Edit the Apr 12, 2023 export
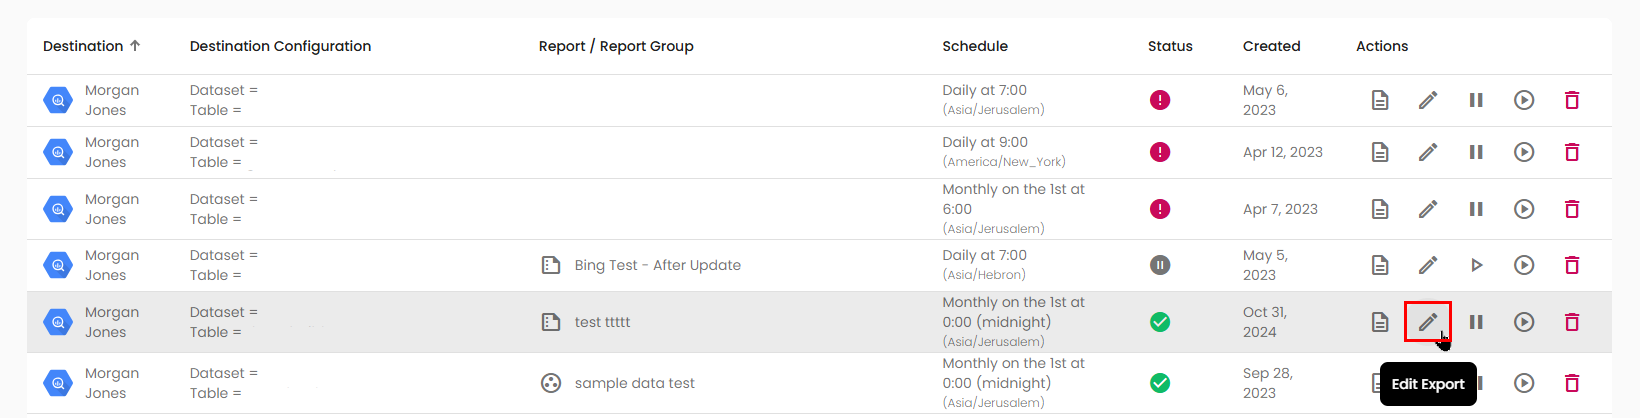This screenshot has width=1640, height=418. pos(1427,152)
